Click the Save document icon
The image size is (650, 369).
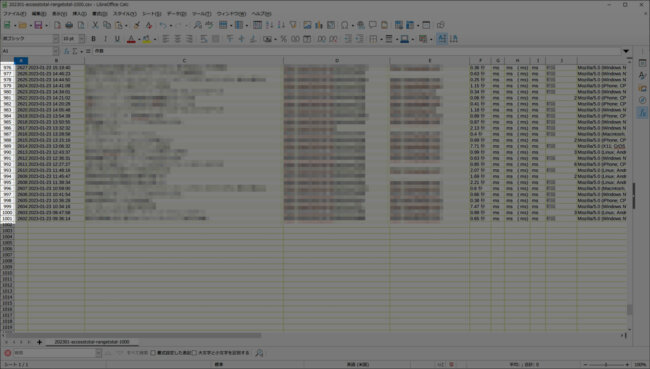(x=38, y=25)
